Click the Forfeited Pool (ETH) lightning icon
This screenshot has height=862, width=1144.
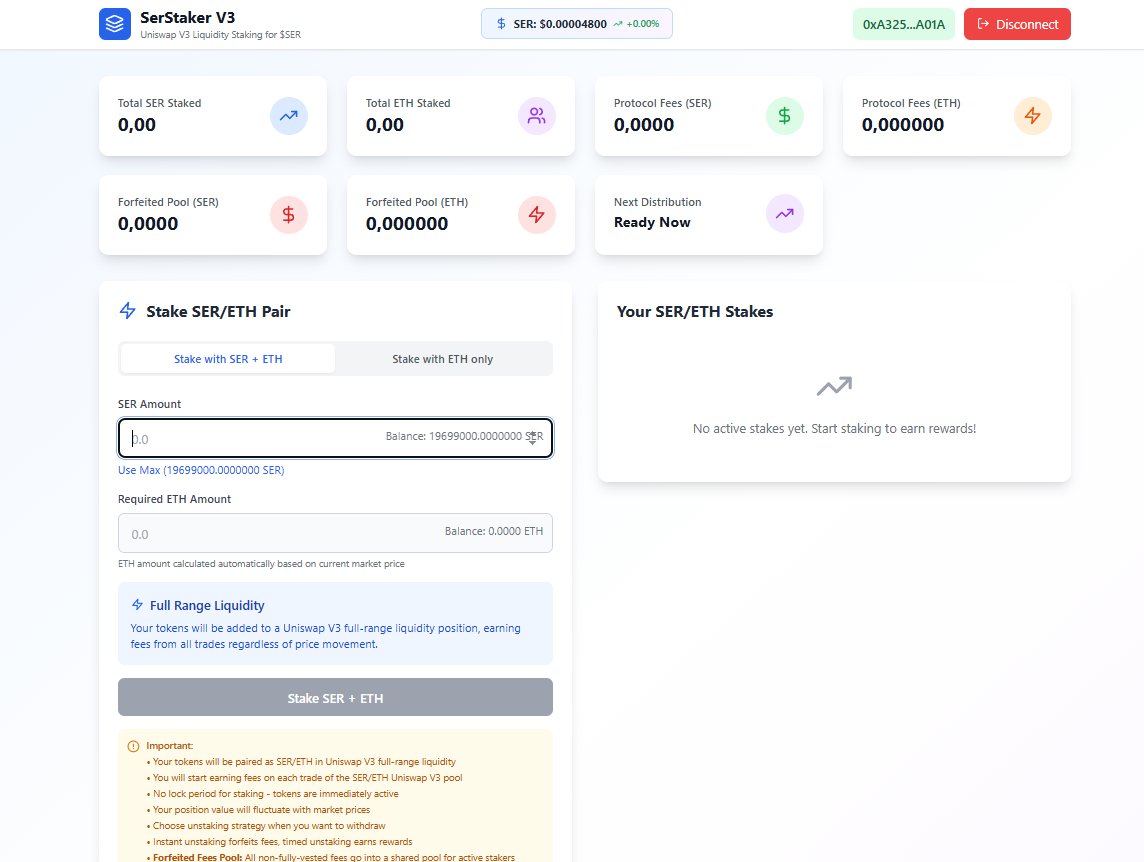coord(537,215)
